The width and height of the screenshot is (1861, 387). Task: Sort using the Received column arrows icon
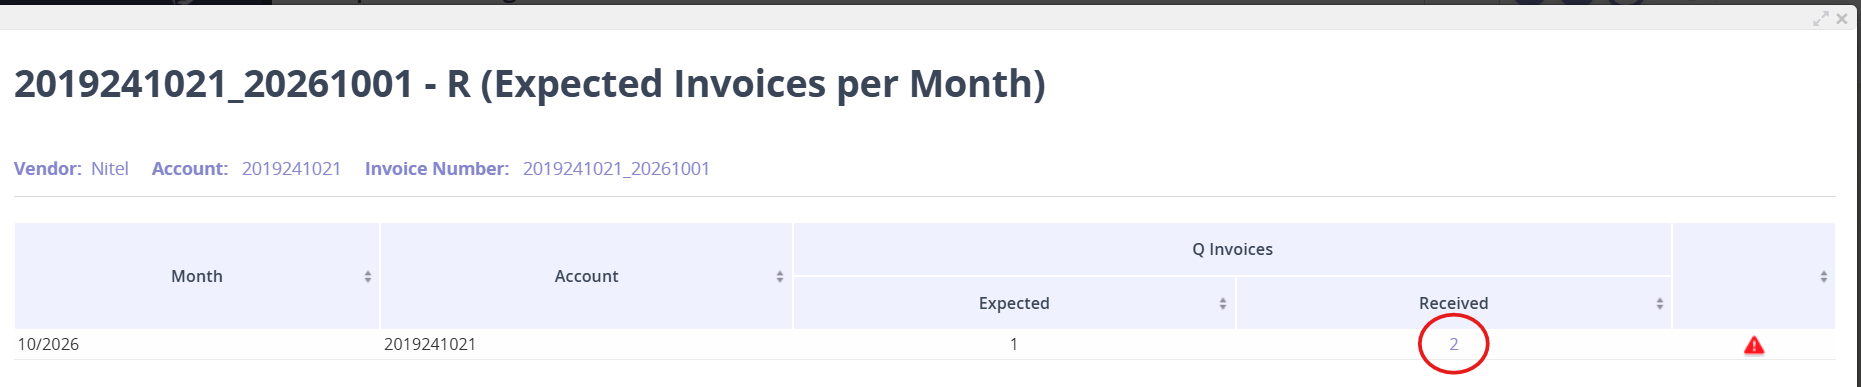pyautogui.click(x=1660, y=304)
